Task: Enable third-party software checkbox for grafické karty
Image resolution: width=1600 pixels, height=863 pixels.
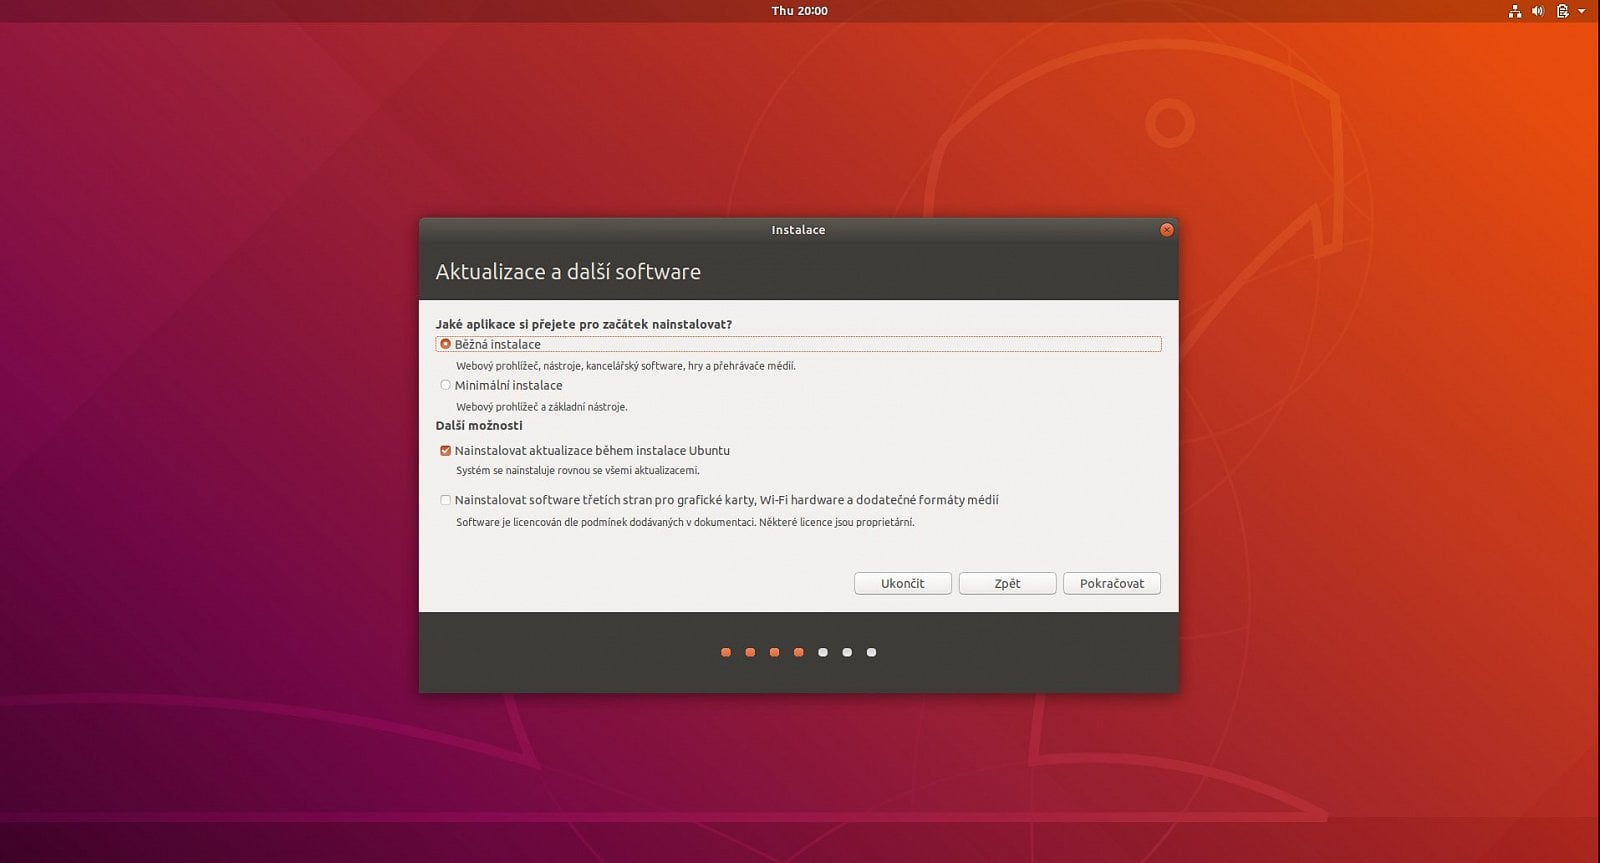Action: (x=446, y=500)
